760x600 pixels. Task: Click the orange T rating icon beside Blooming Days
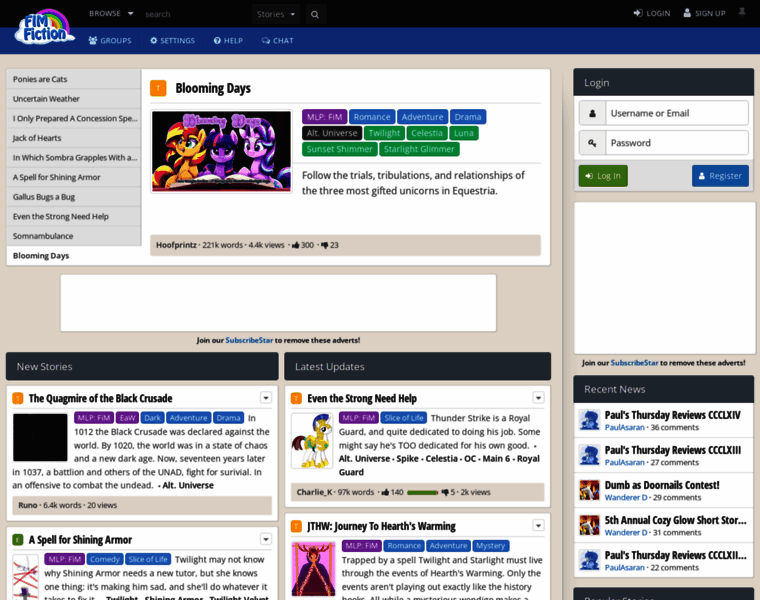tap(158, 88)
